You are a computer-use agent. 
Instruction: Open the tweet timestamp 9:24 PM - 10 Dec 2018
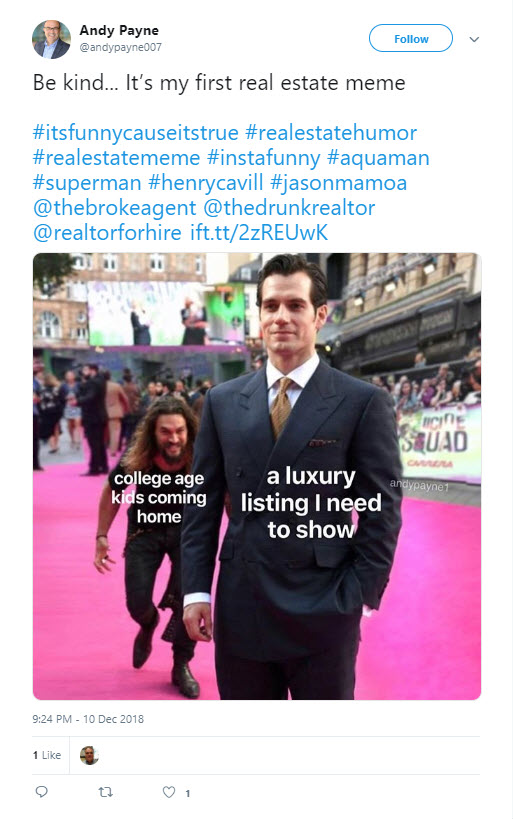(88, 719)
